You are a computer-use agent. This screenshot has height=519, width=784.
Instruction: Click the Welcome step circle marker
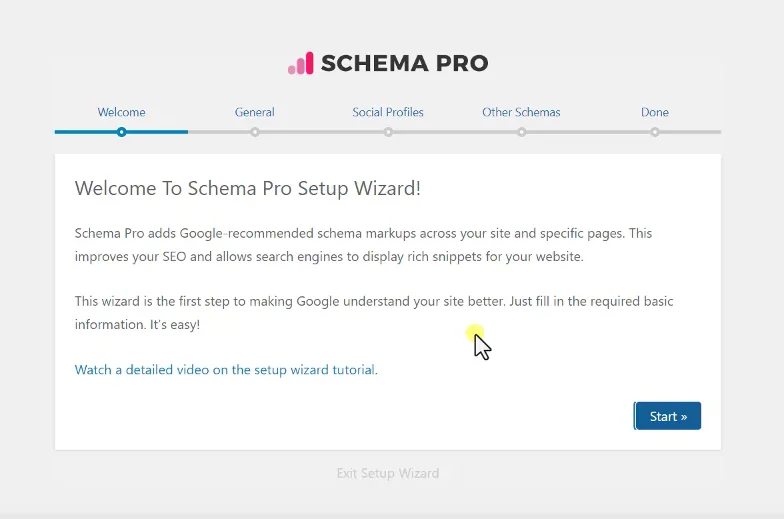coord(121,132)
